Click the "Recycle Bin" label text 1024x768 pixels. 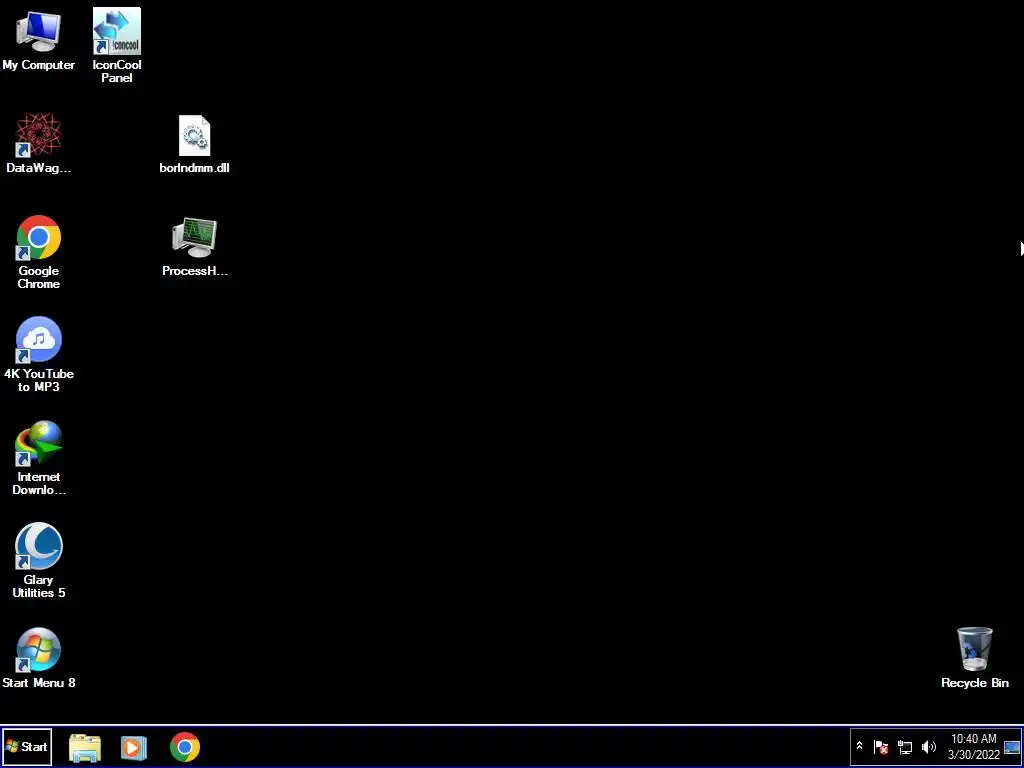click(x=975, y=682)
